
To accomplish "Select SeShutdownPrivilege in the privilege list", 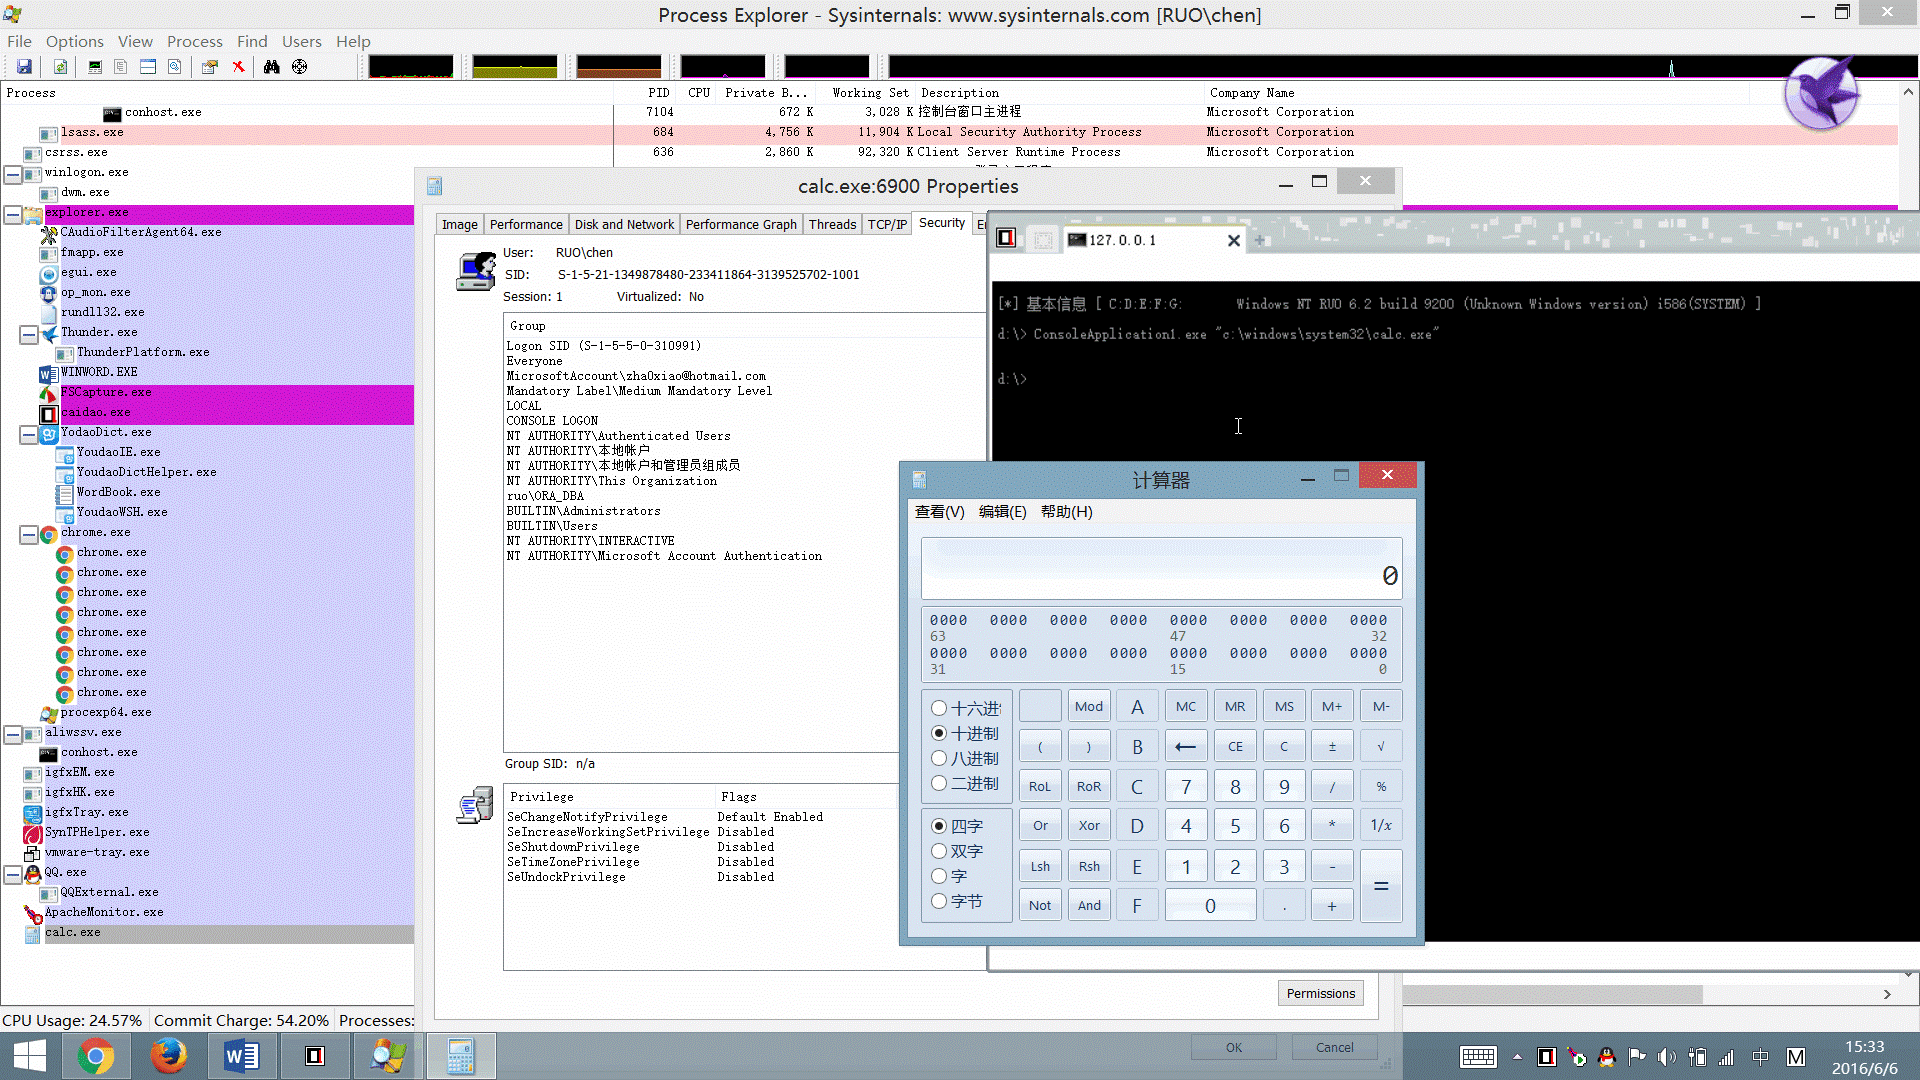I will click(573, 847).
